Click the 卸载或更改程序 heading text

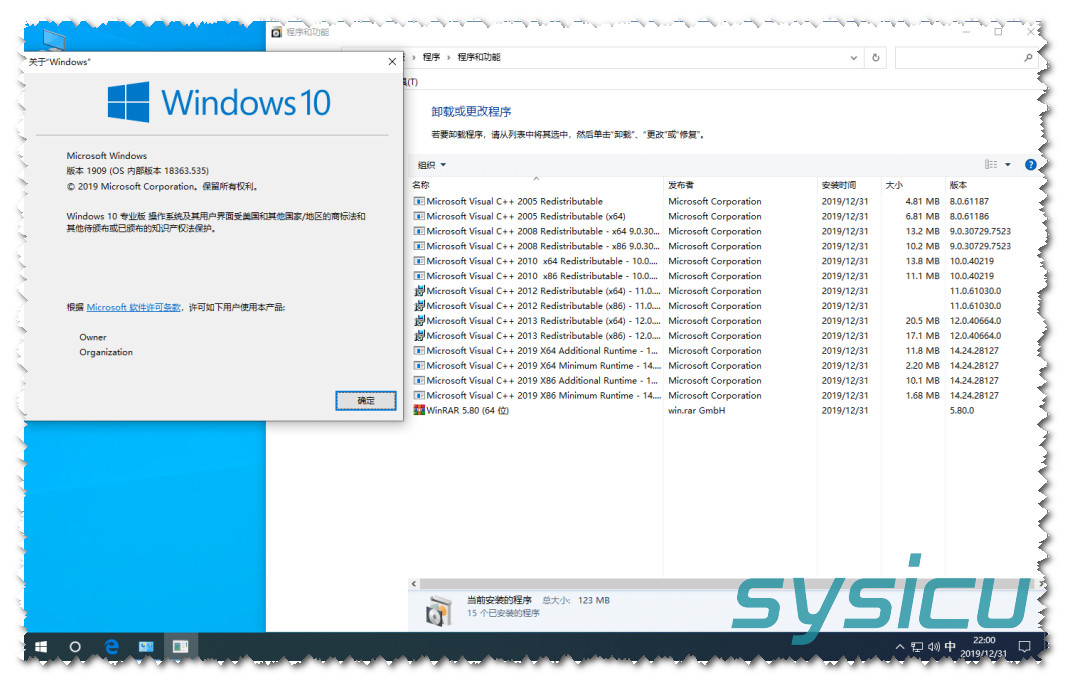click(471, 112)
